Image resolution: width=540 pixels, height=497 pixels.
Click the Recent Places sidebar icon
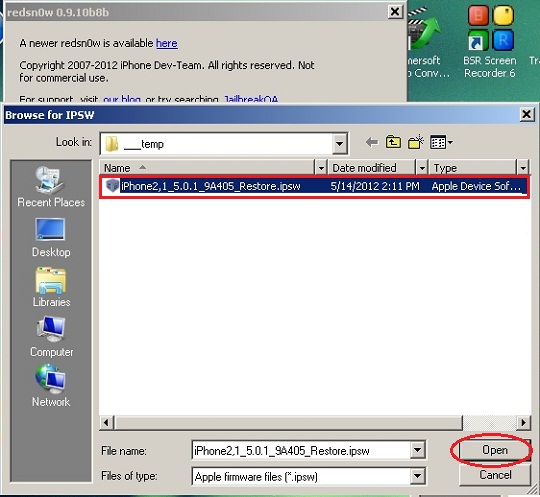coord(51,187)
